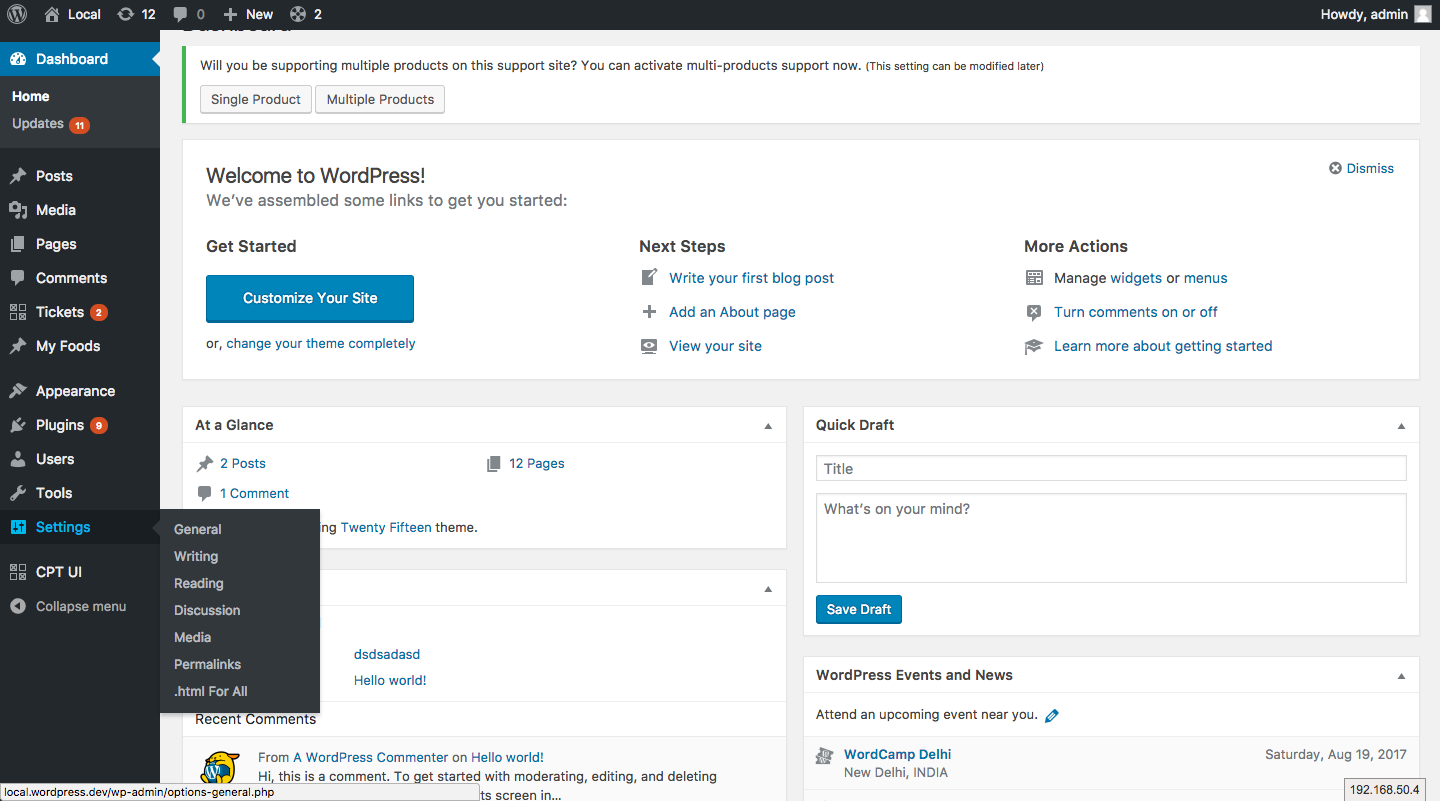Collapse the Quick Draft panel
Viewport: 1440px width, 801px height.
(1401, 426)
